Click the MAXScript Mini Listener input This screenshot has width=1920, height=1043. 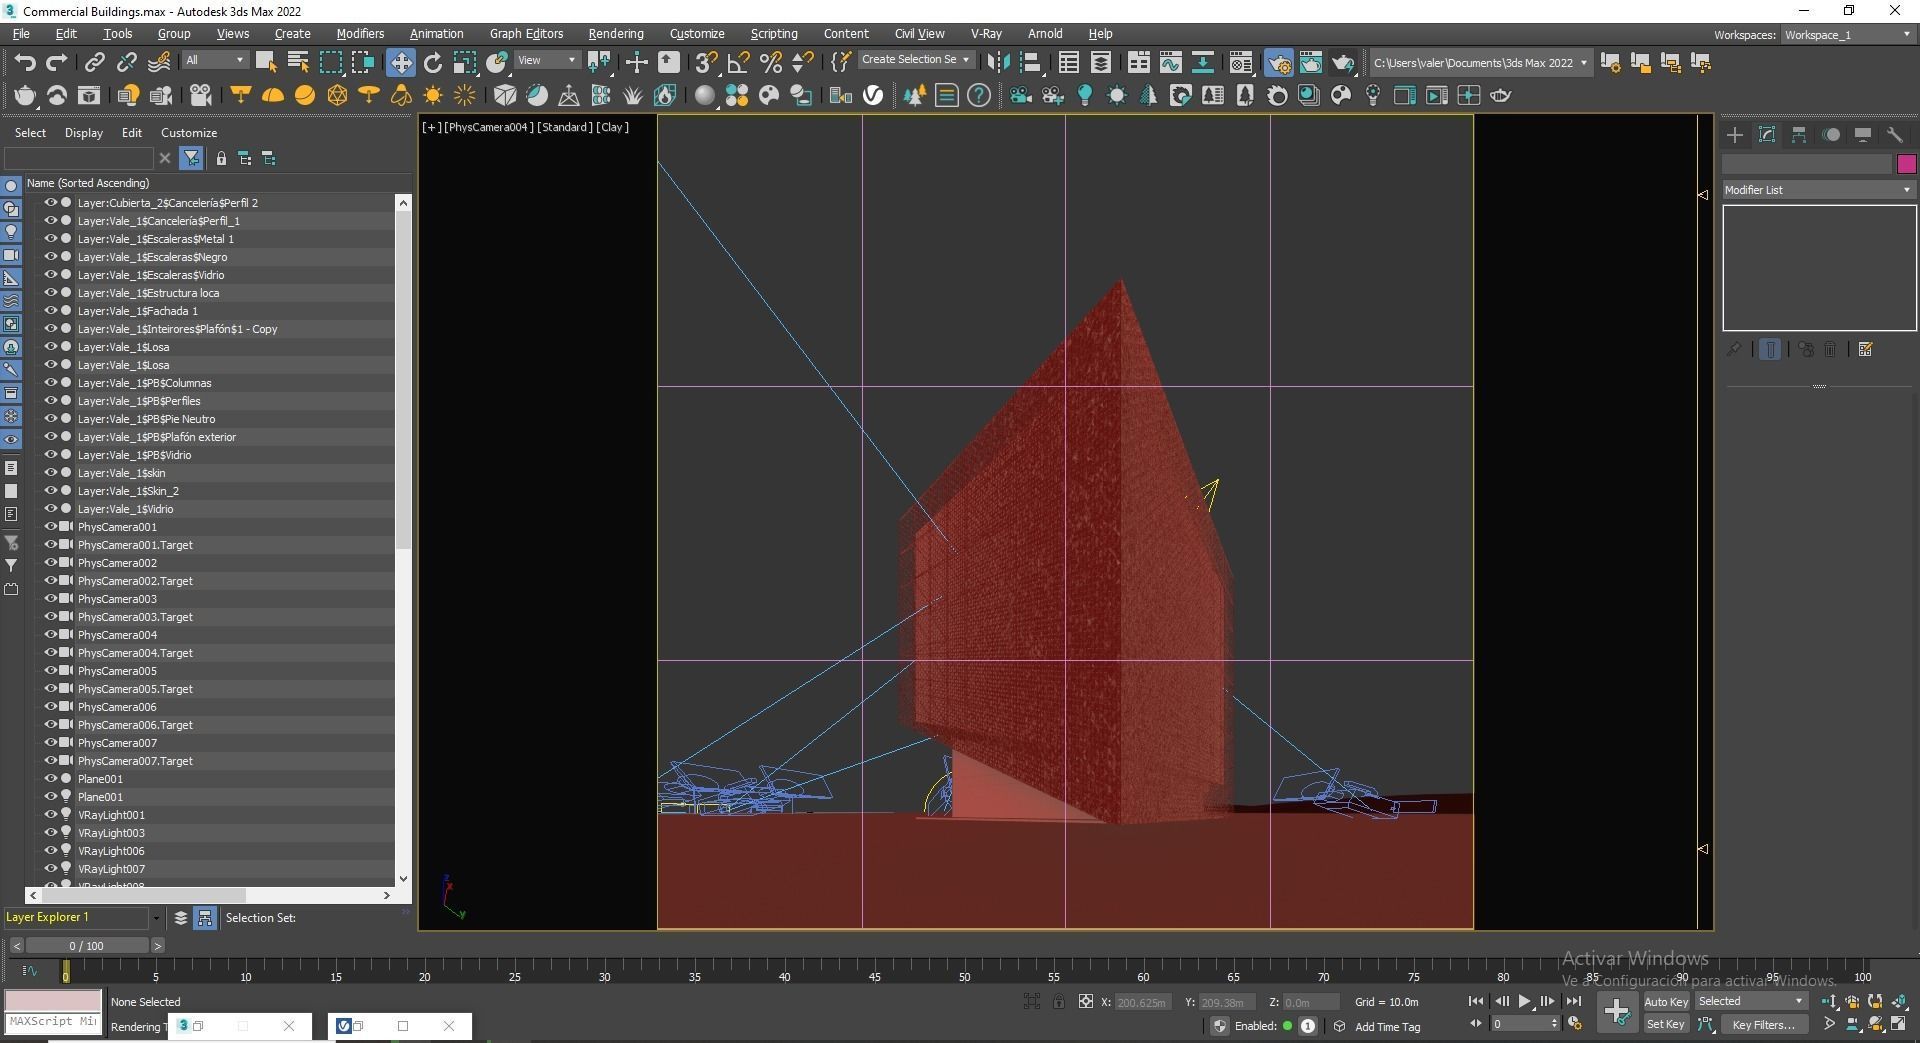coord(53,1022)
